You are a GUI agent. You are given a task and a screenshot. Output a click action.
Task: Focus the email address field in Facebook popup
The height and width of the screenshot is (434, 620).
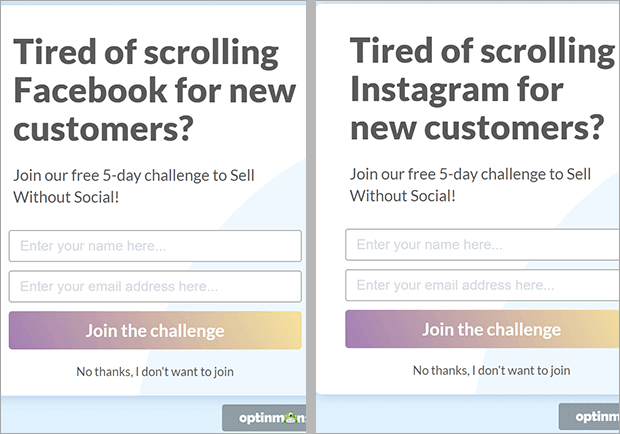click(x=155, y=287)
